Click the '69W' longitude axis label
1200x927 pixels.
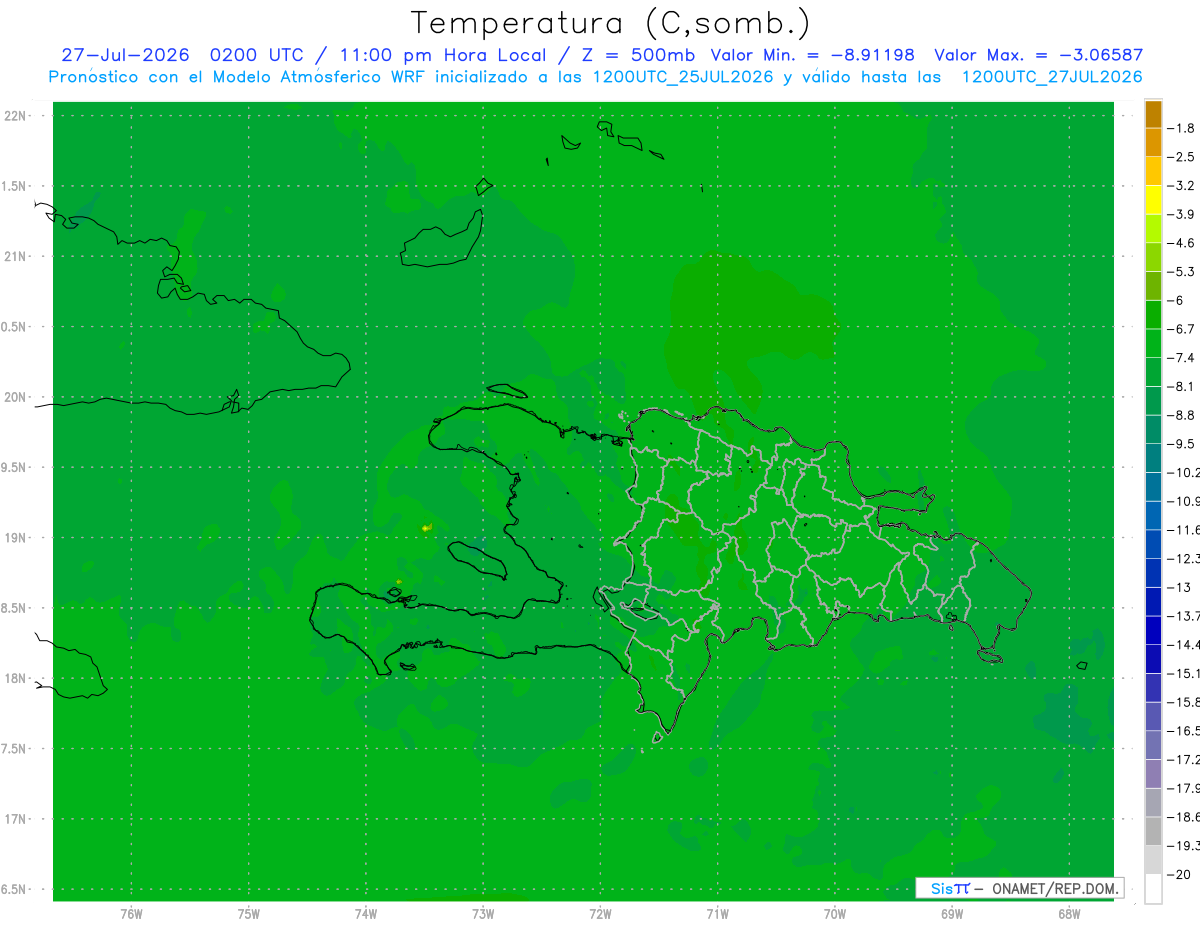click(952, 913)
